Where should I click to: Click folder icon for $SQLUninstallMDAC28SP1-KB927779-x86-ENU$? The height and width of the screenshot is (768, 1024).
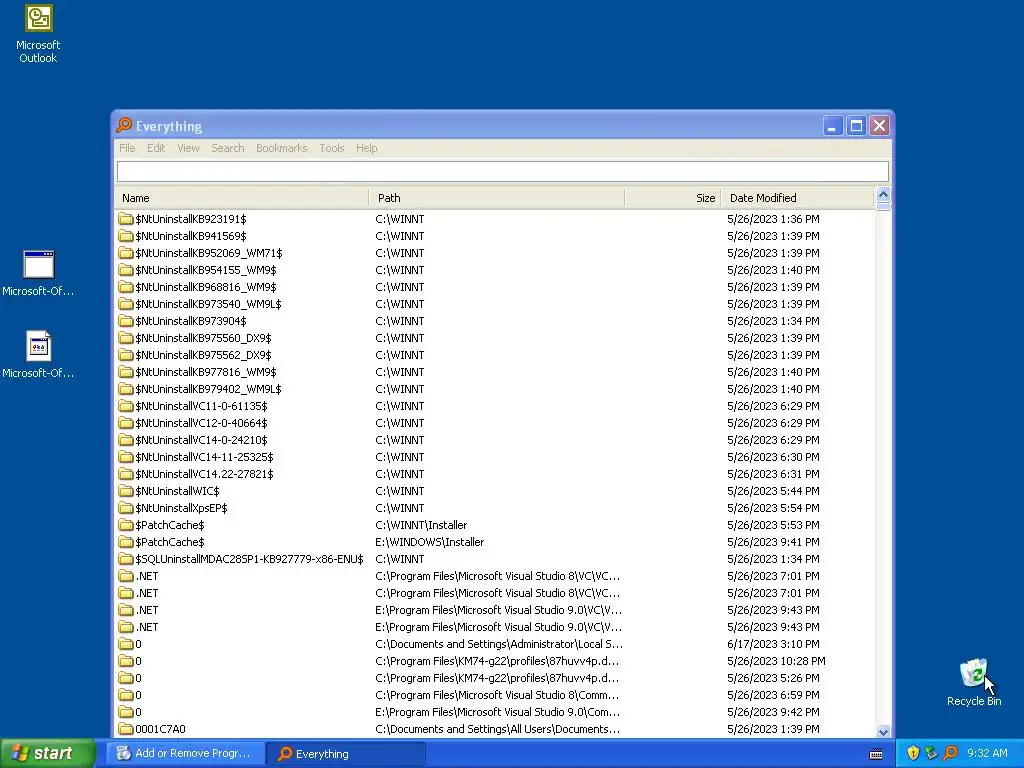click(125, 558)
